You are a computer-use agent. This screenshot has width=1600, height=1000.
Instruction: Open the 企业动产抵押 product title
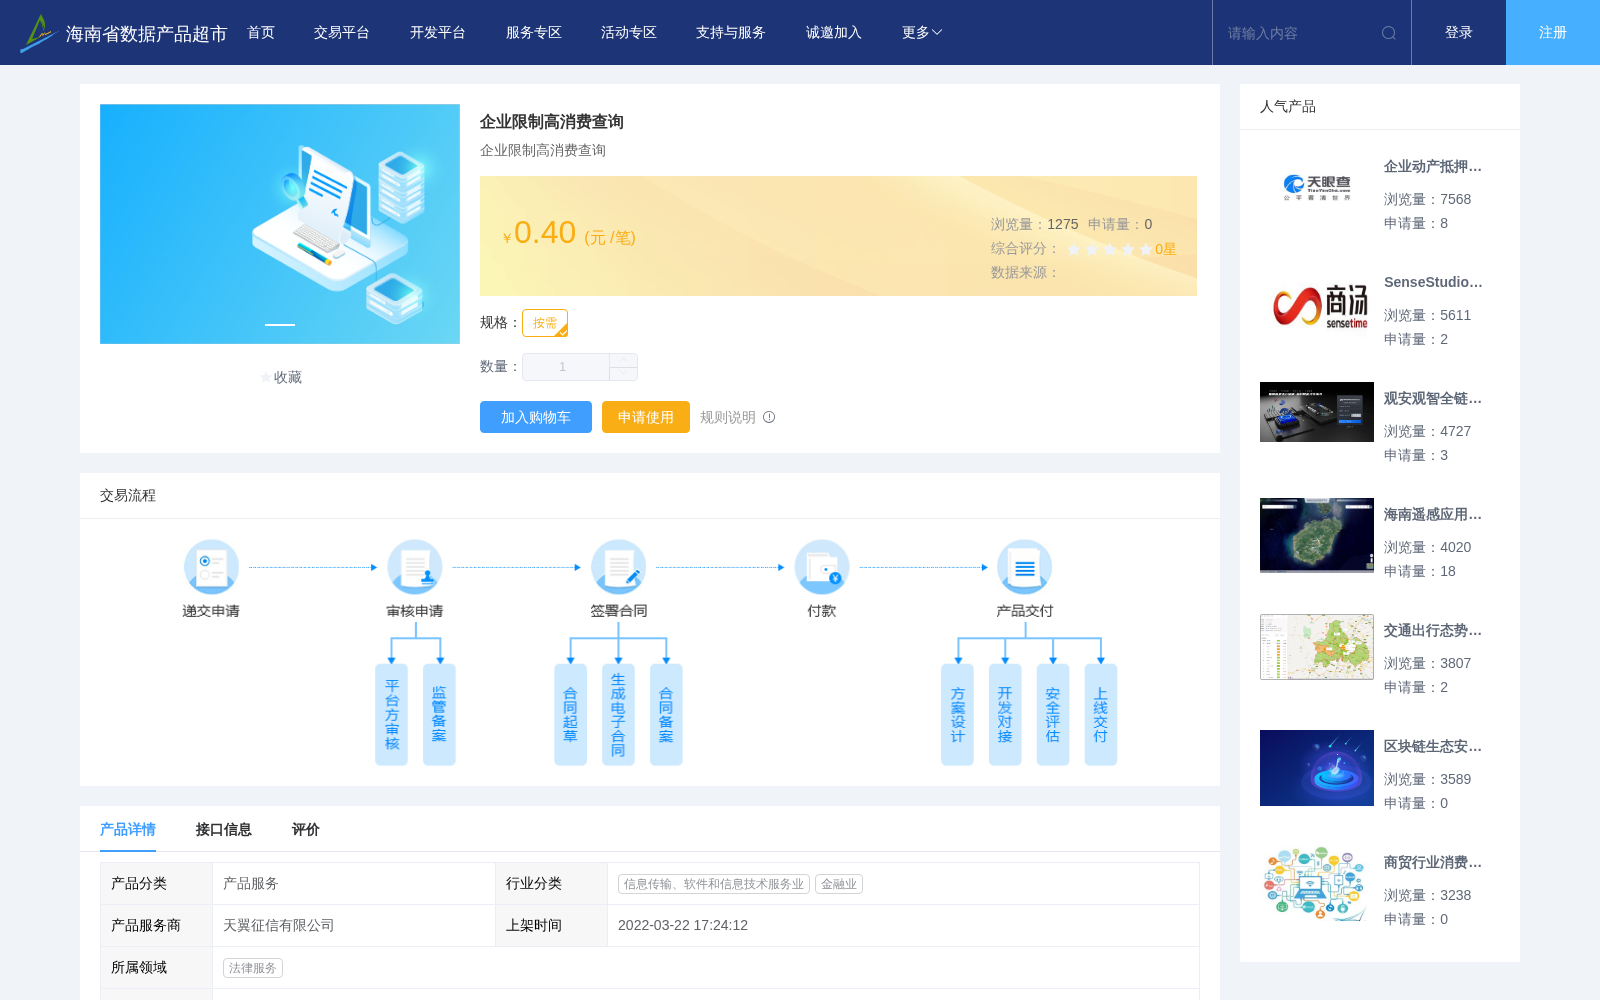1433,167
